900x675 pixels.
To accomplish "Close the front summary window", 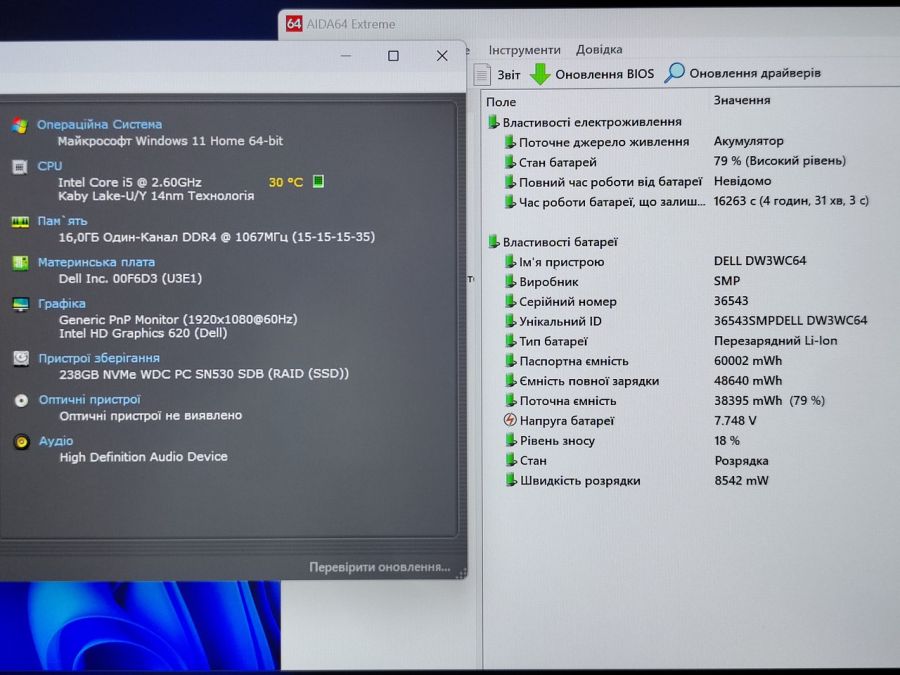I will 442,56.
